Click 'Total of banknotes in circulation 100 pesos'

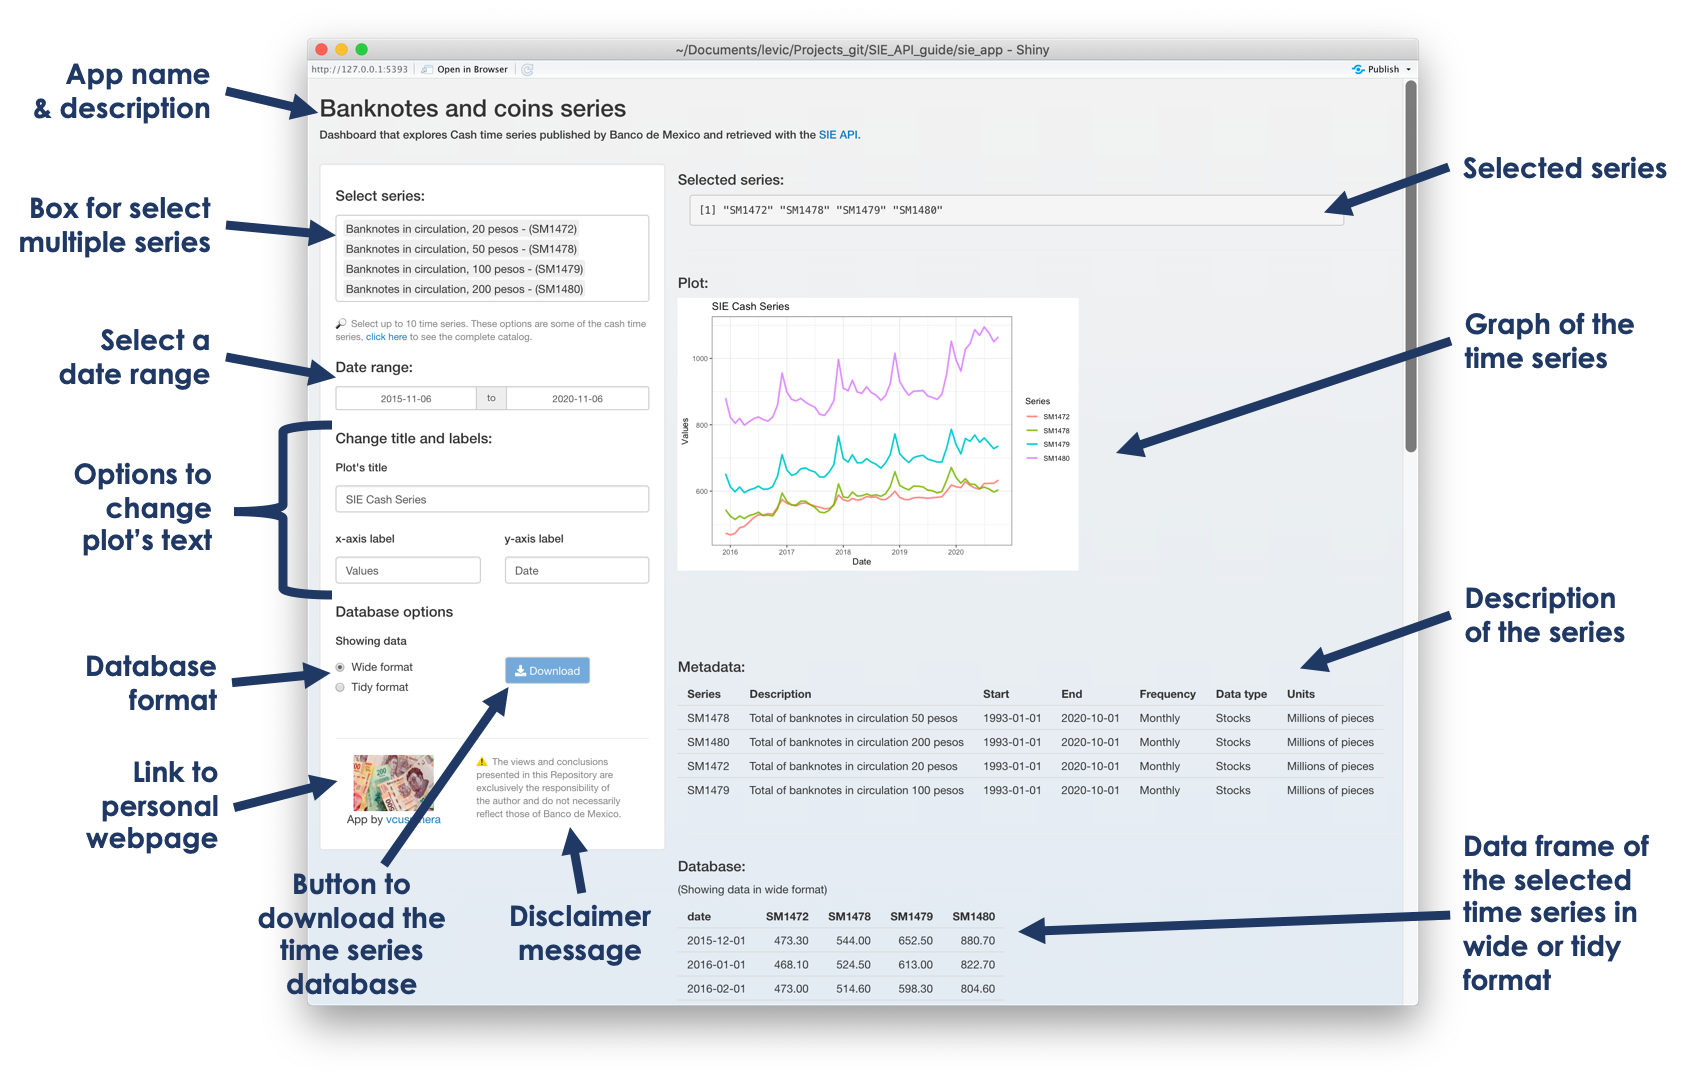(856, 790)
